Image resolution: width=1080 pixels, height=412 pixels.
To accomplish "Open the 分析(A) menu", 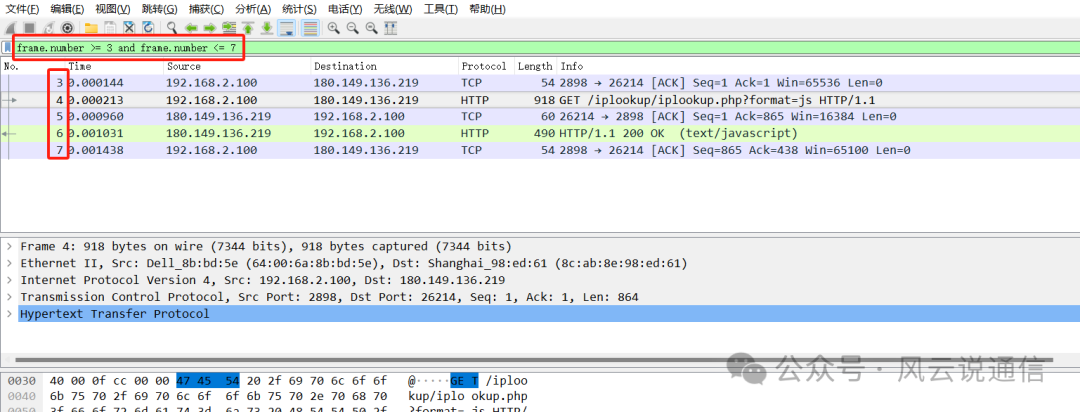I will (253, 9).
